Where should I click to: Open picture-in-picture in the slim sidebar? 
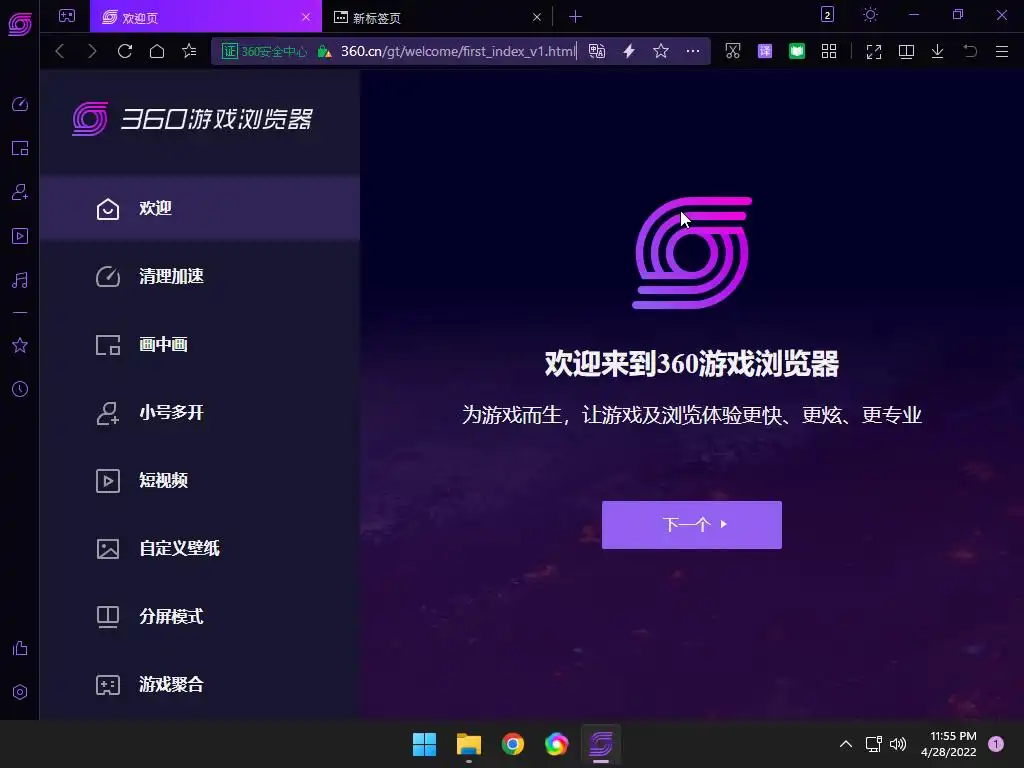point(20,148)
